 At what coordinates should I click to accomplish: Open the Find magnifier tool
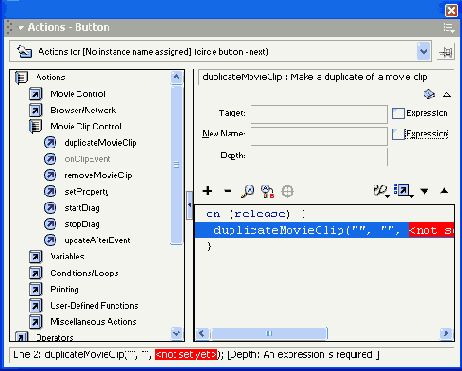click(248, 191)
